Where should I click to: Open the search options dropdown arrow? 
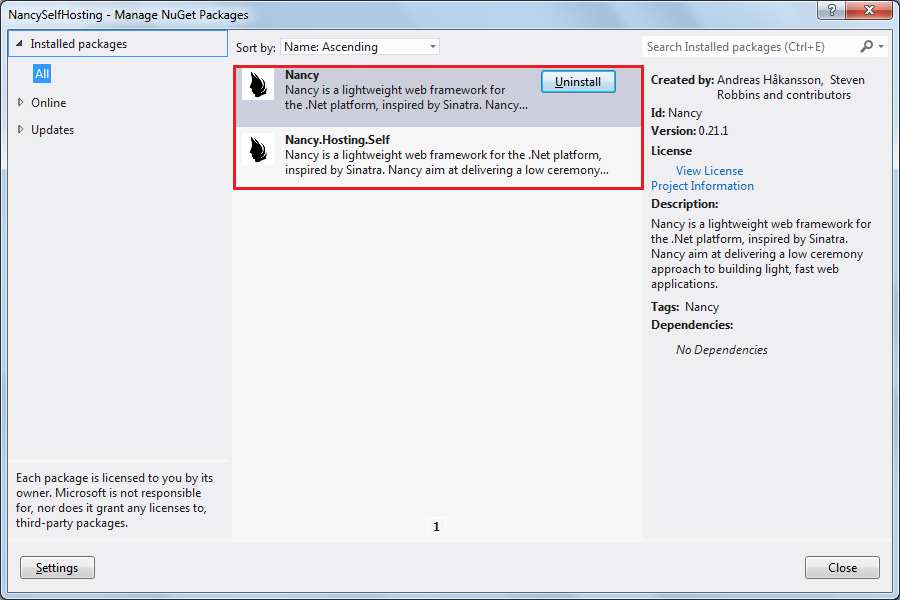point(881,47)
